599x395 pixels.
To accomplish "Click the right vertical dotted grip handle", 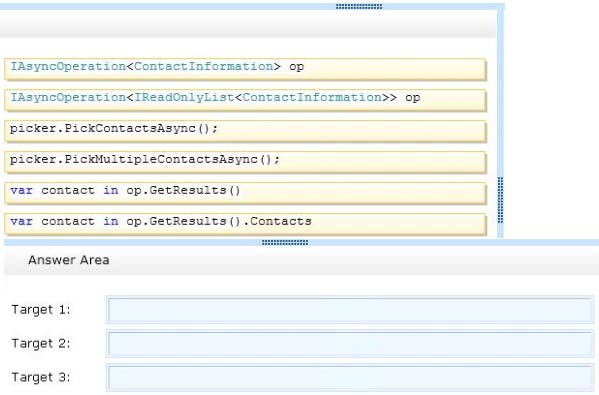I will pyautogui.click(x=500, y=200).
